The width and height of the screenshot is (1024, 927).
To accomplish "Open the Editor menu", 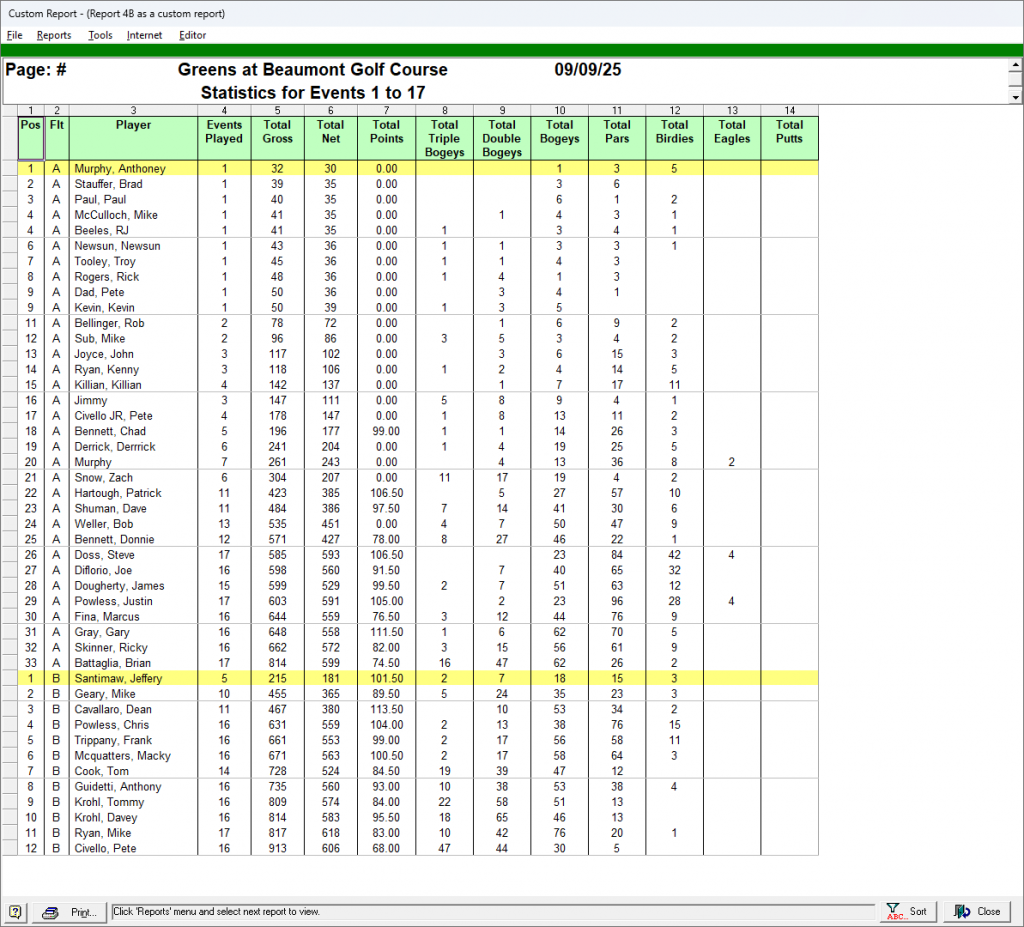I will (x=192, y=35).
